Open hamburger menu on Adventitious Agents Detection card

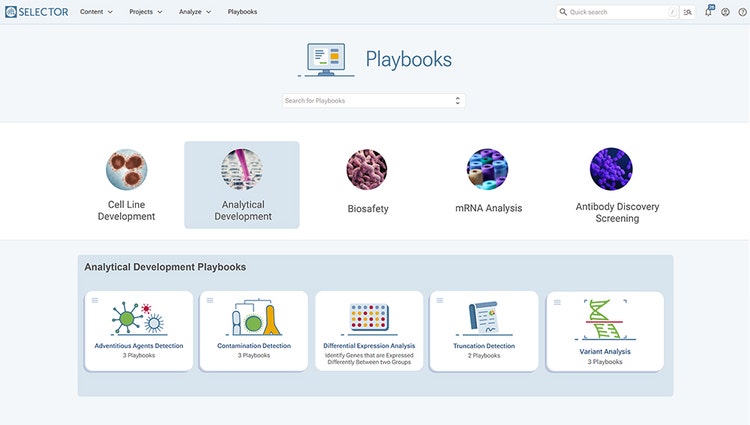95,301
